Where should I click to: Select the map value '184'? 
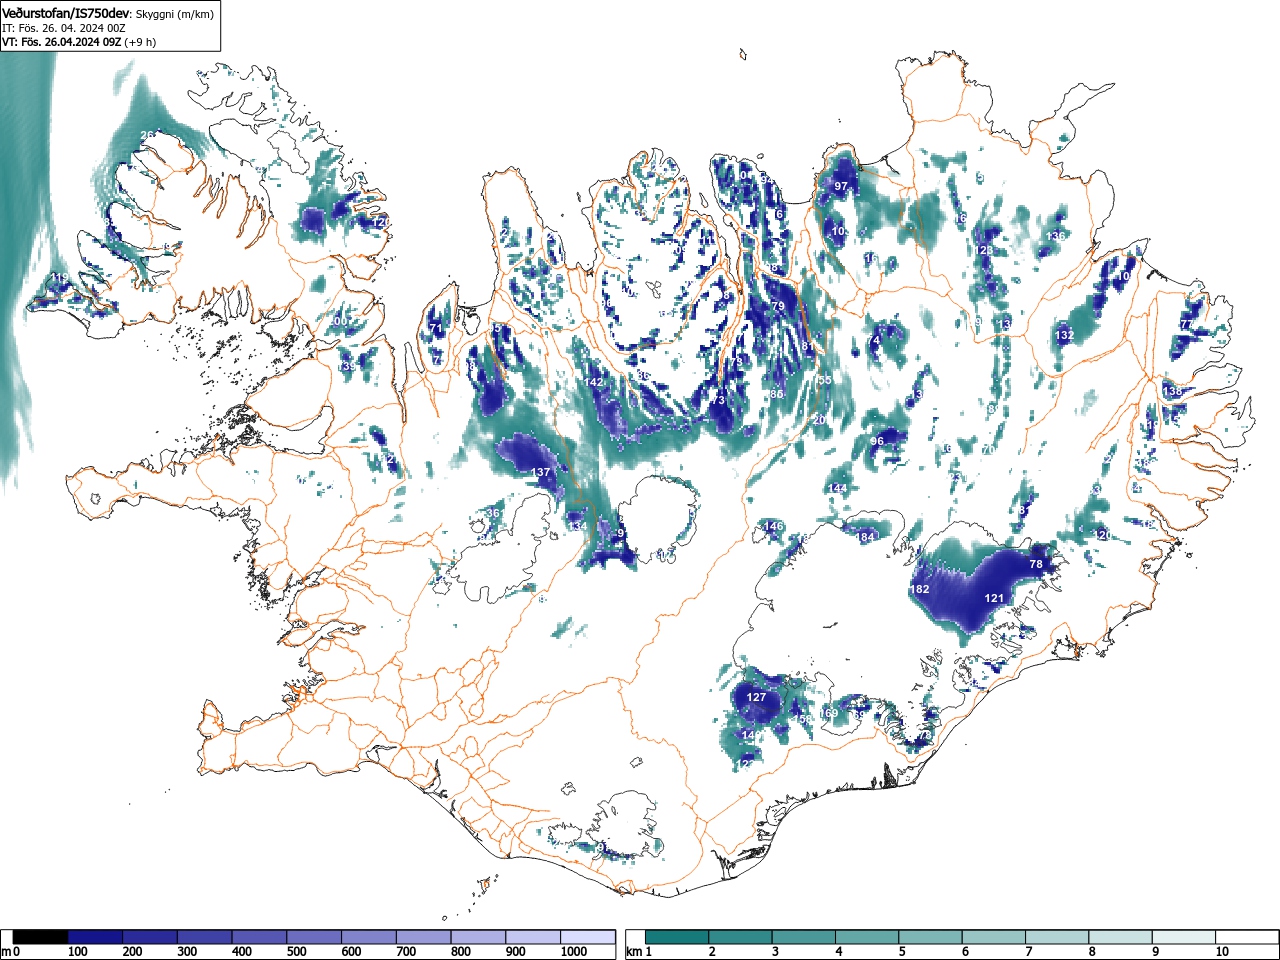(865, 538)
